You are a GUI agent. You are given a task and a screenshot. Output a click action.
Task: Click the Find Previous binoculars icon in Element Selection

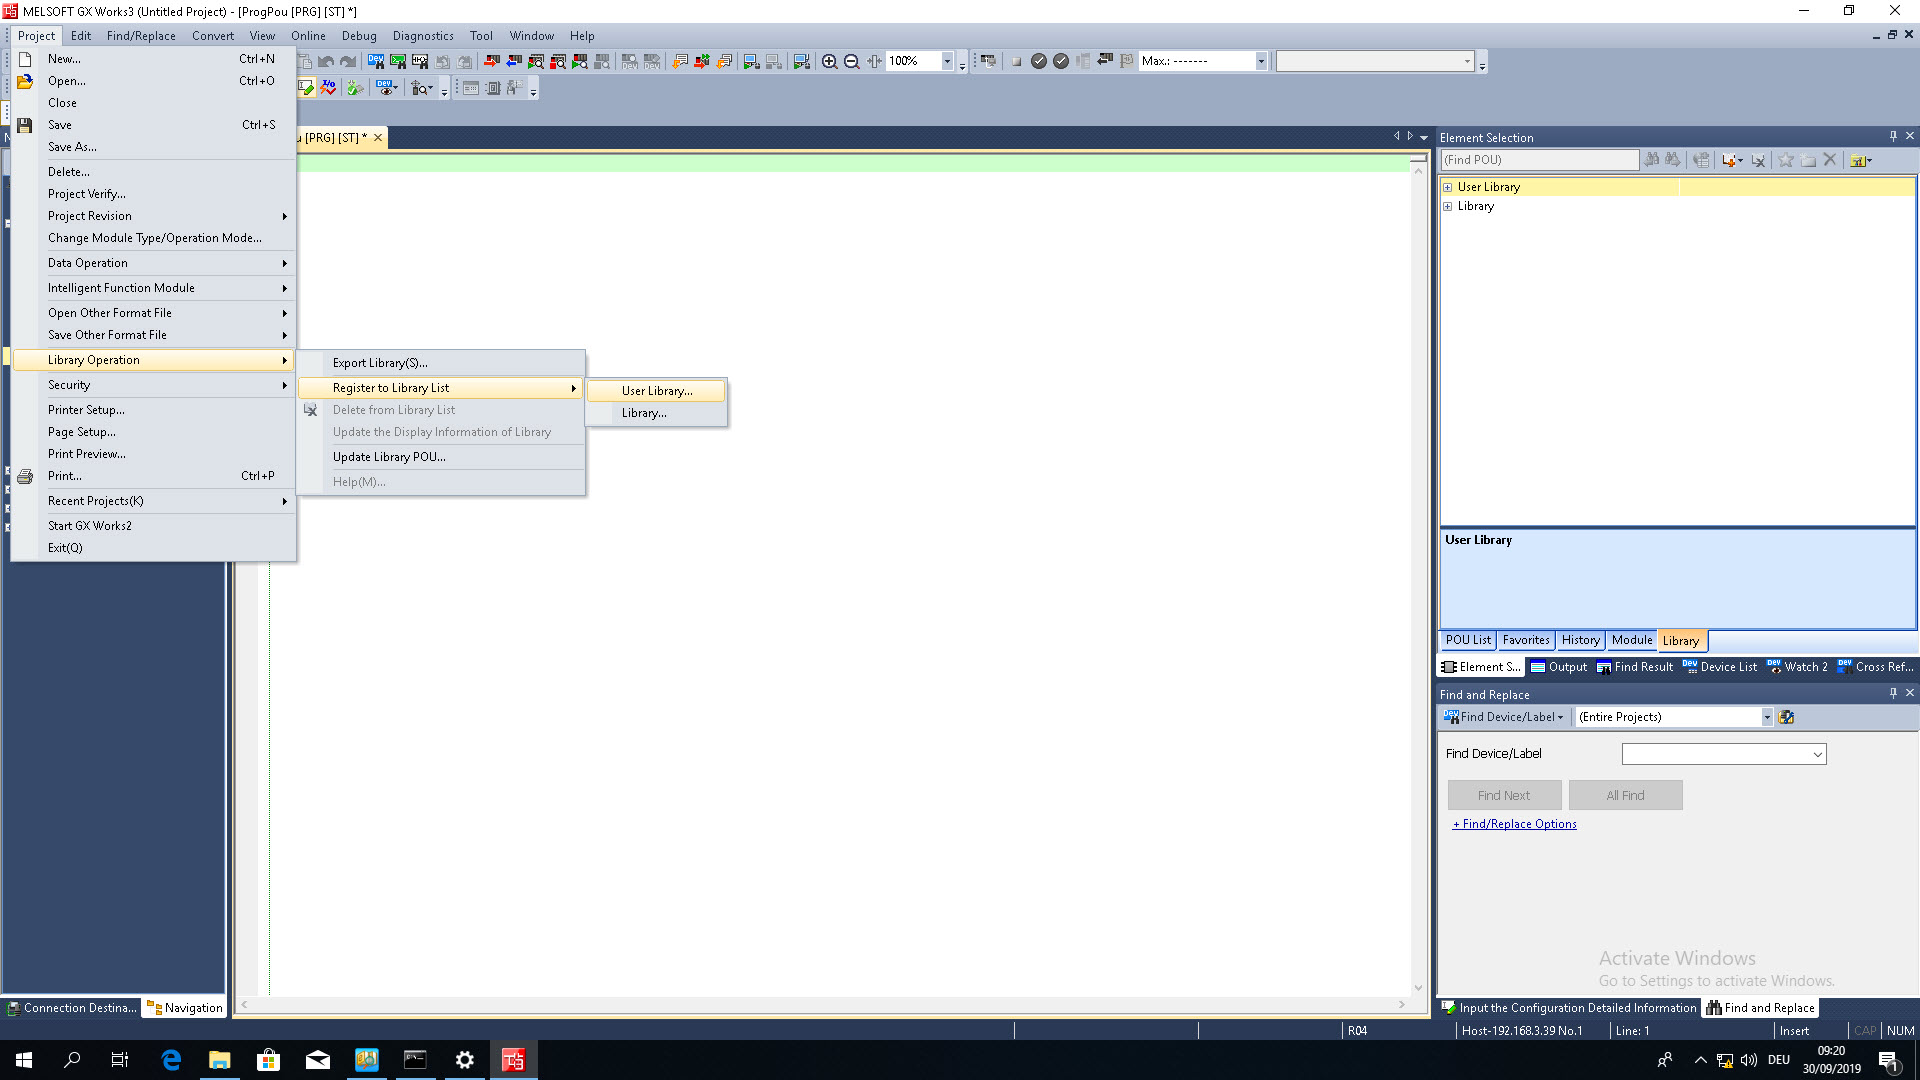(x=1651, y=160)
